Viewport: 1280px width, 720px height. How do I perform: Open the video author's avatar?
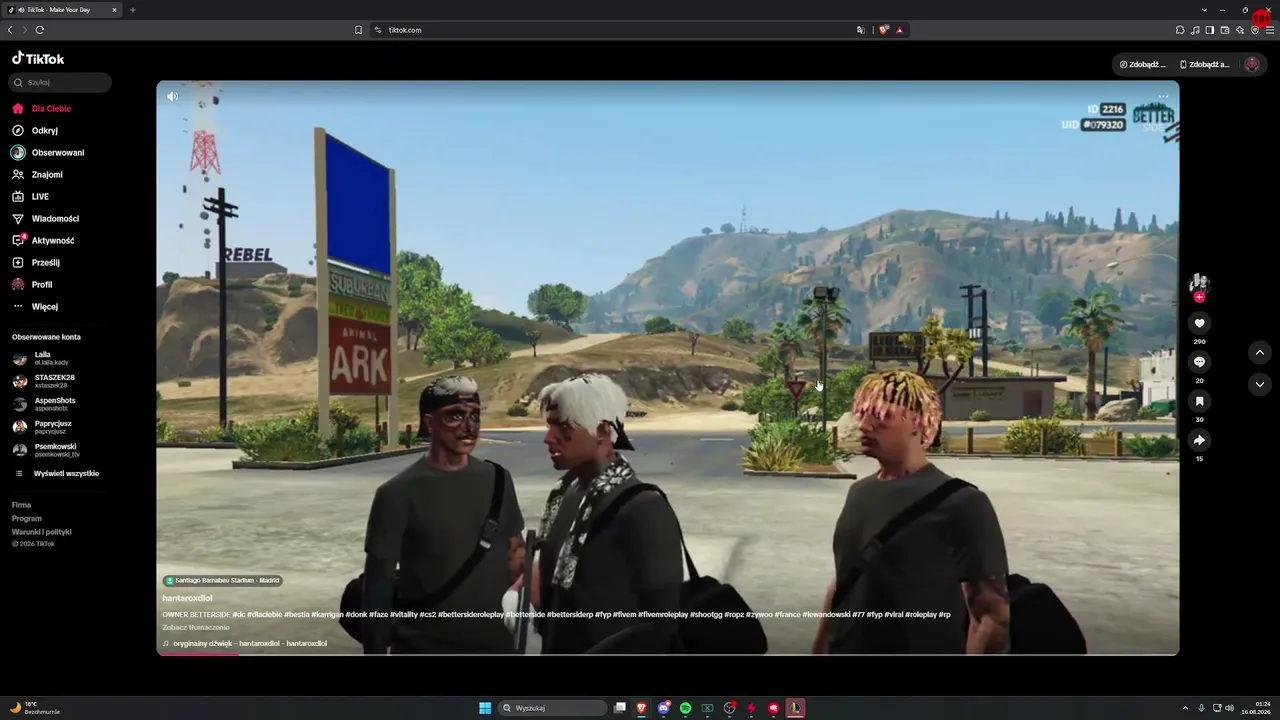tap(1199, 284)
